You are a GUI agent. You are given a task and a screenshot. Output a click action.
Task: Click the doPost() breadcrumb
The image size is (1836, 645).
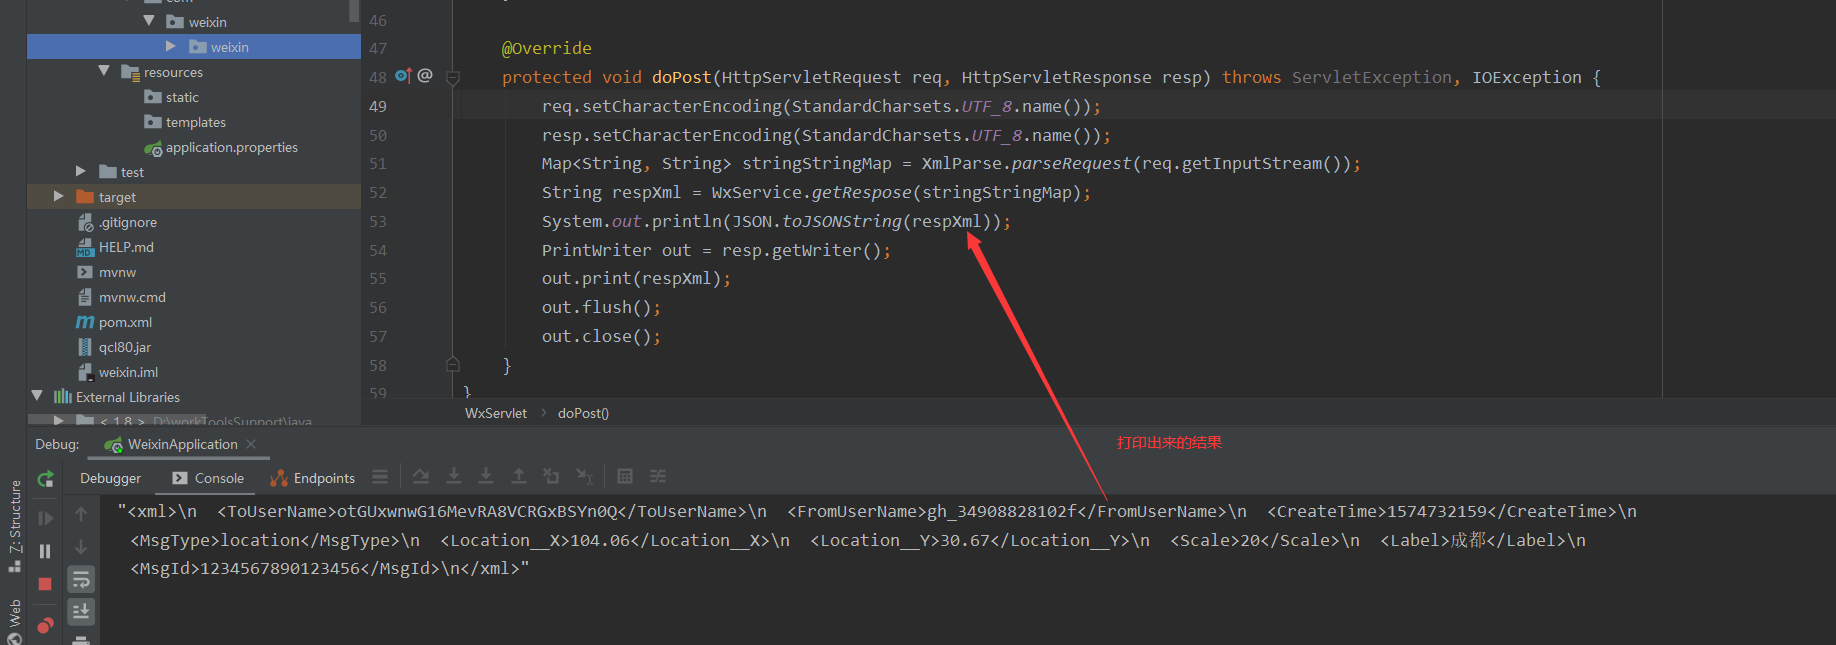click(x=583, y=413)
